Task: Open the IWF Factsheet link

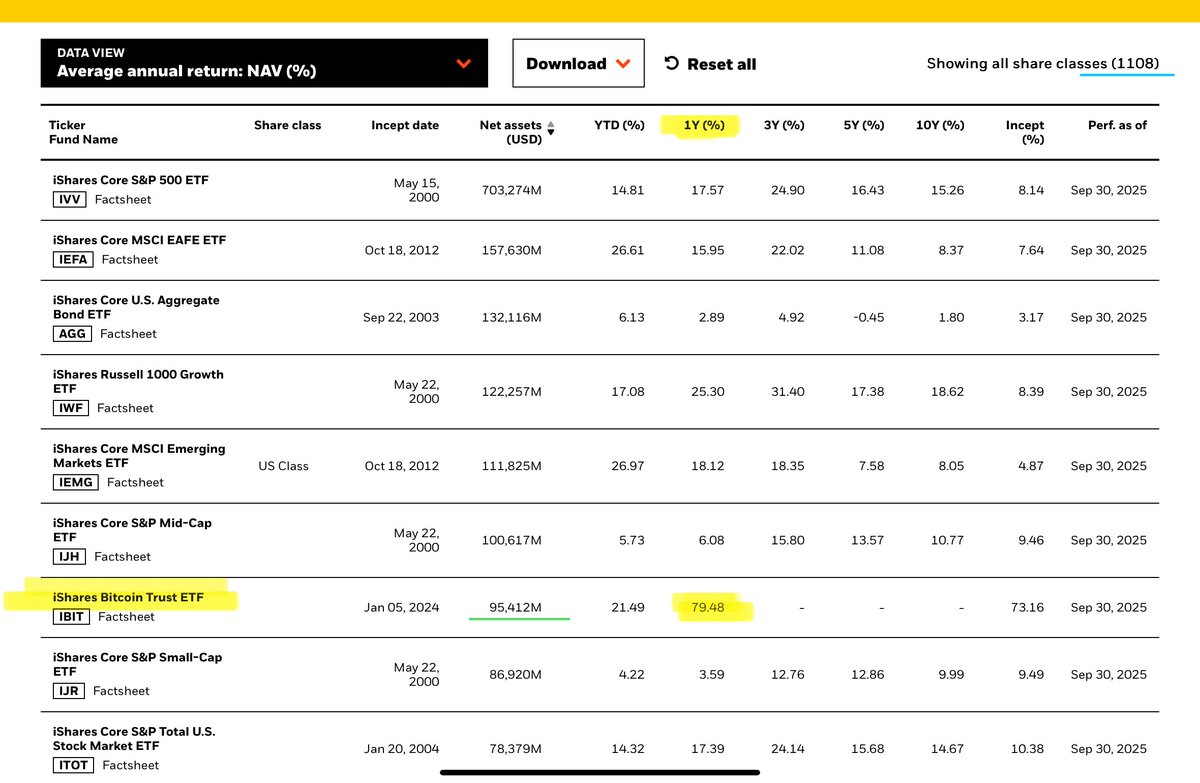Action: point(126,407)
